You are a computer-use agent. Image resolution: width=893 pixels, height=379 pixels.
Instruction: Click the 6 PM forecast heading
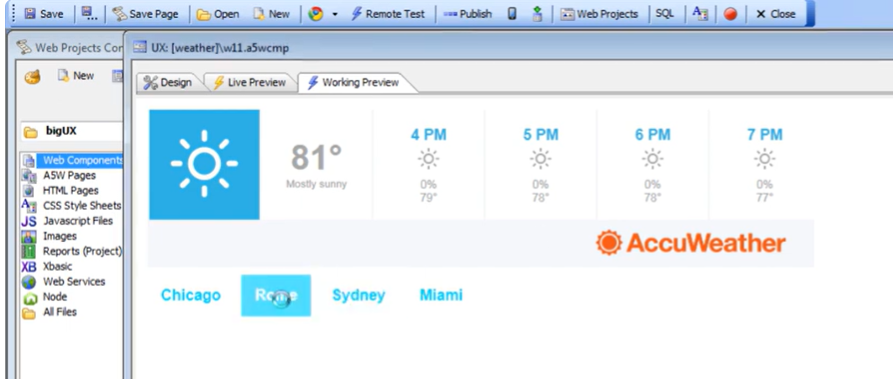652,135
